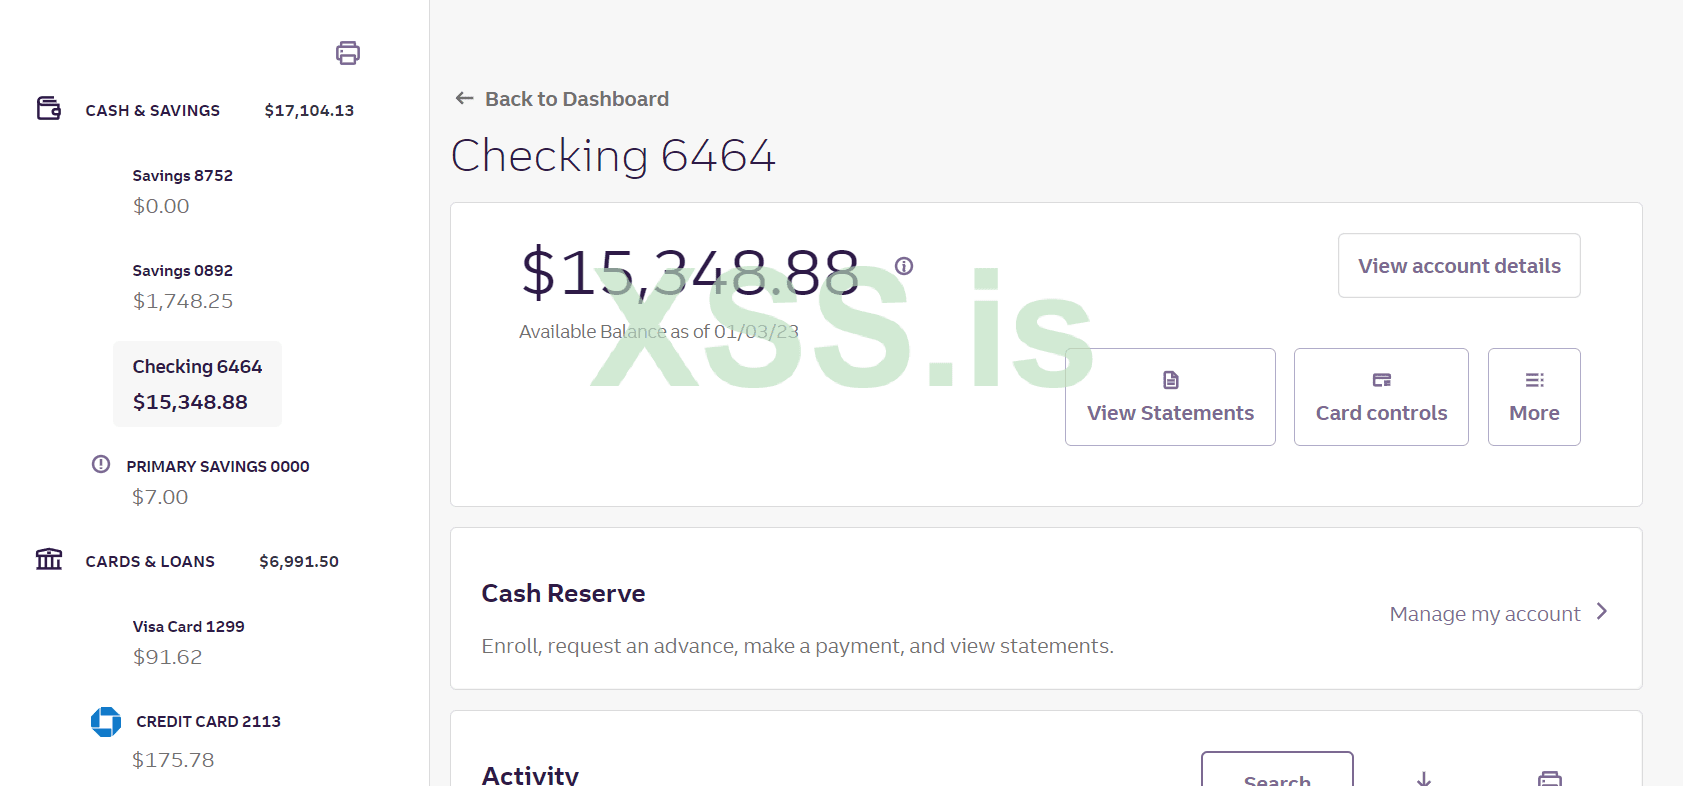Open Card controls

point(1381,397)
